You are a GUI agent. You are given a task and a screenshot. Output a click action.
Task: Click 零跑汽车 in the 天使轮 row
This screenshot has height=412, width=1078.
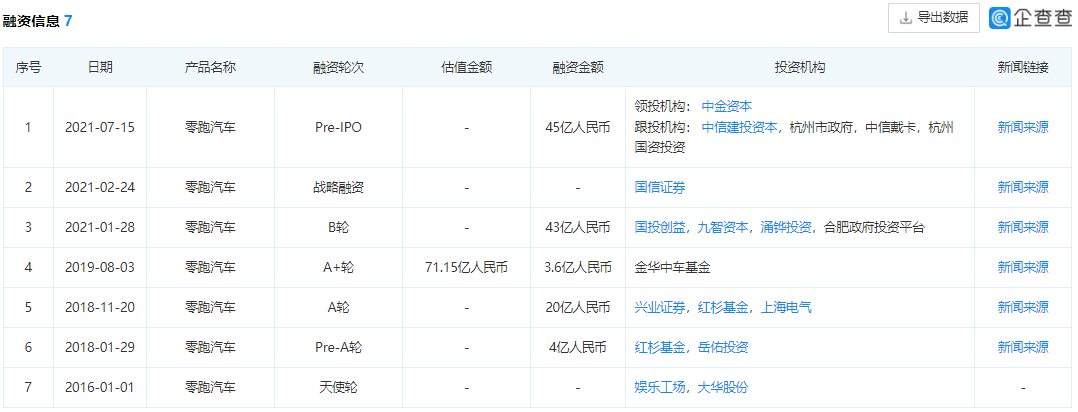[x=210, y=387]
